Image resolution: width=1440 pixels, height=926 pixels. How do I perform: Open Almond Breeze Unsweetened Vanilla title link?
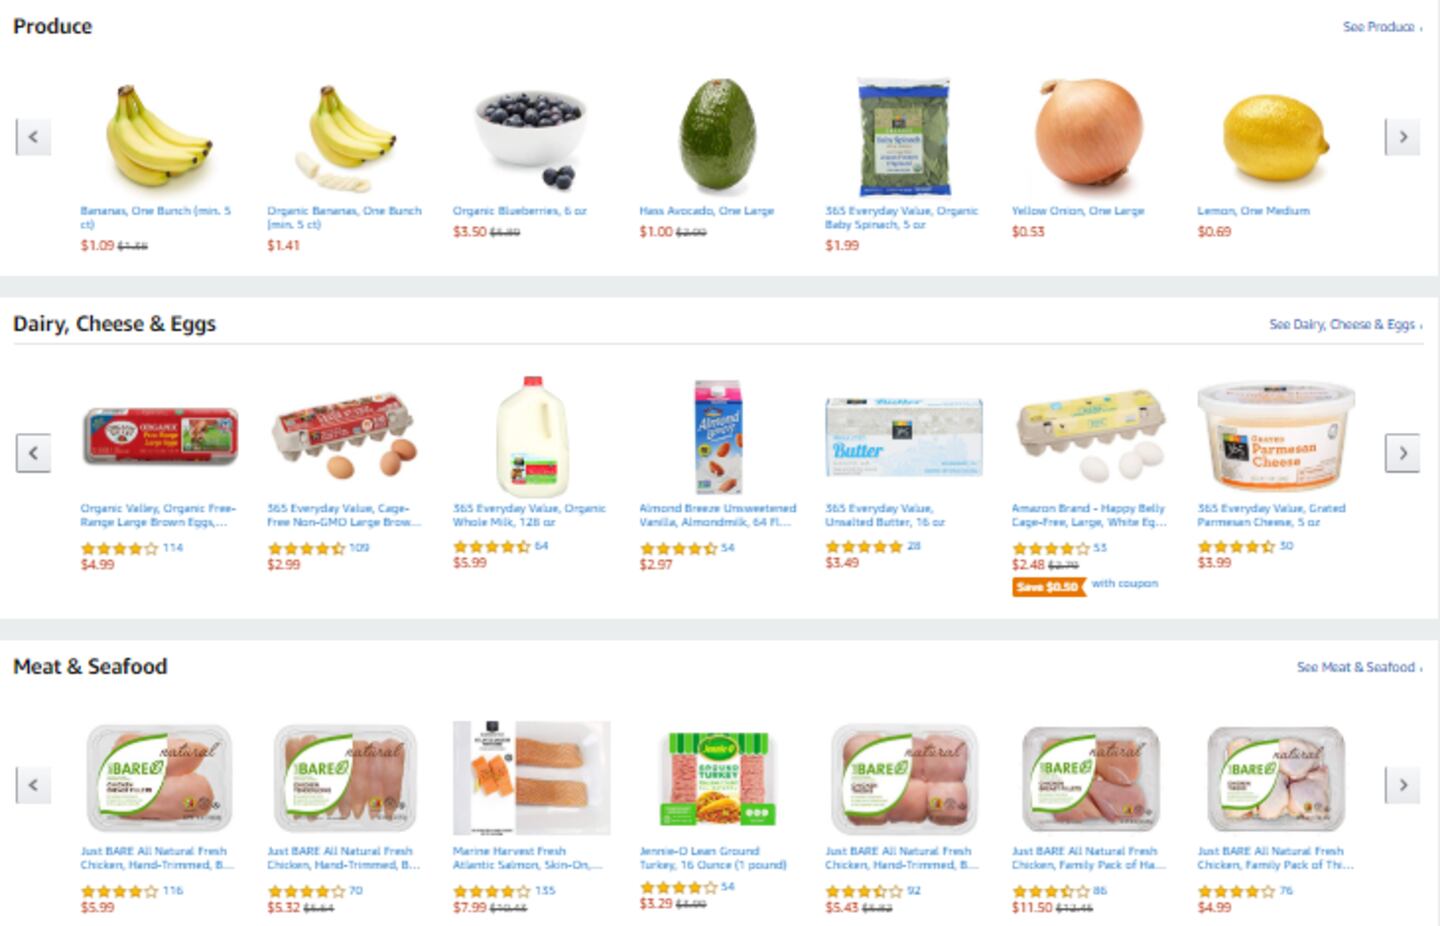pos(717,515)
